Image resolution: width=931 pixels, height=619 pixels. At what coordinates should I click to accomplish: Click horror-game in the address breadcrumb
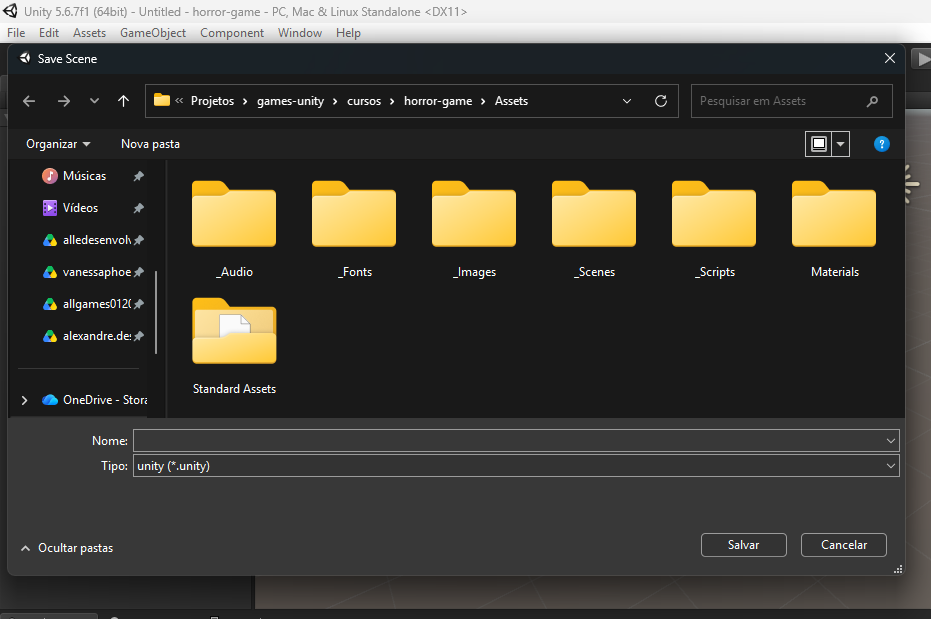(x=438, y=101)
